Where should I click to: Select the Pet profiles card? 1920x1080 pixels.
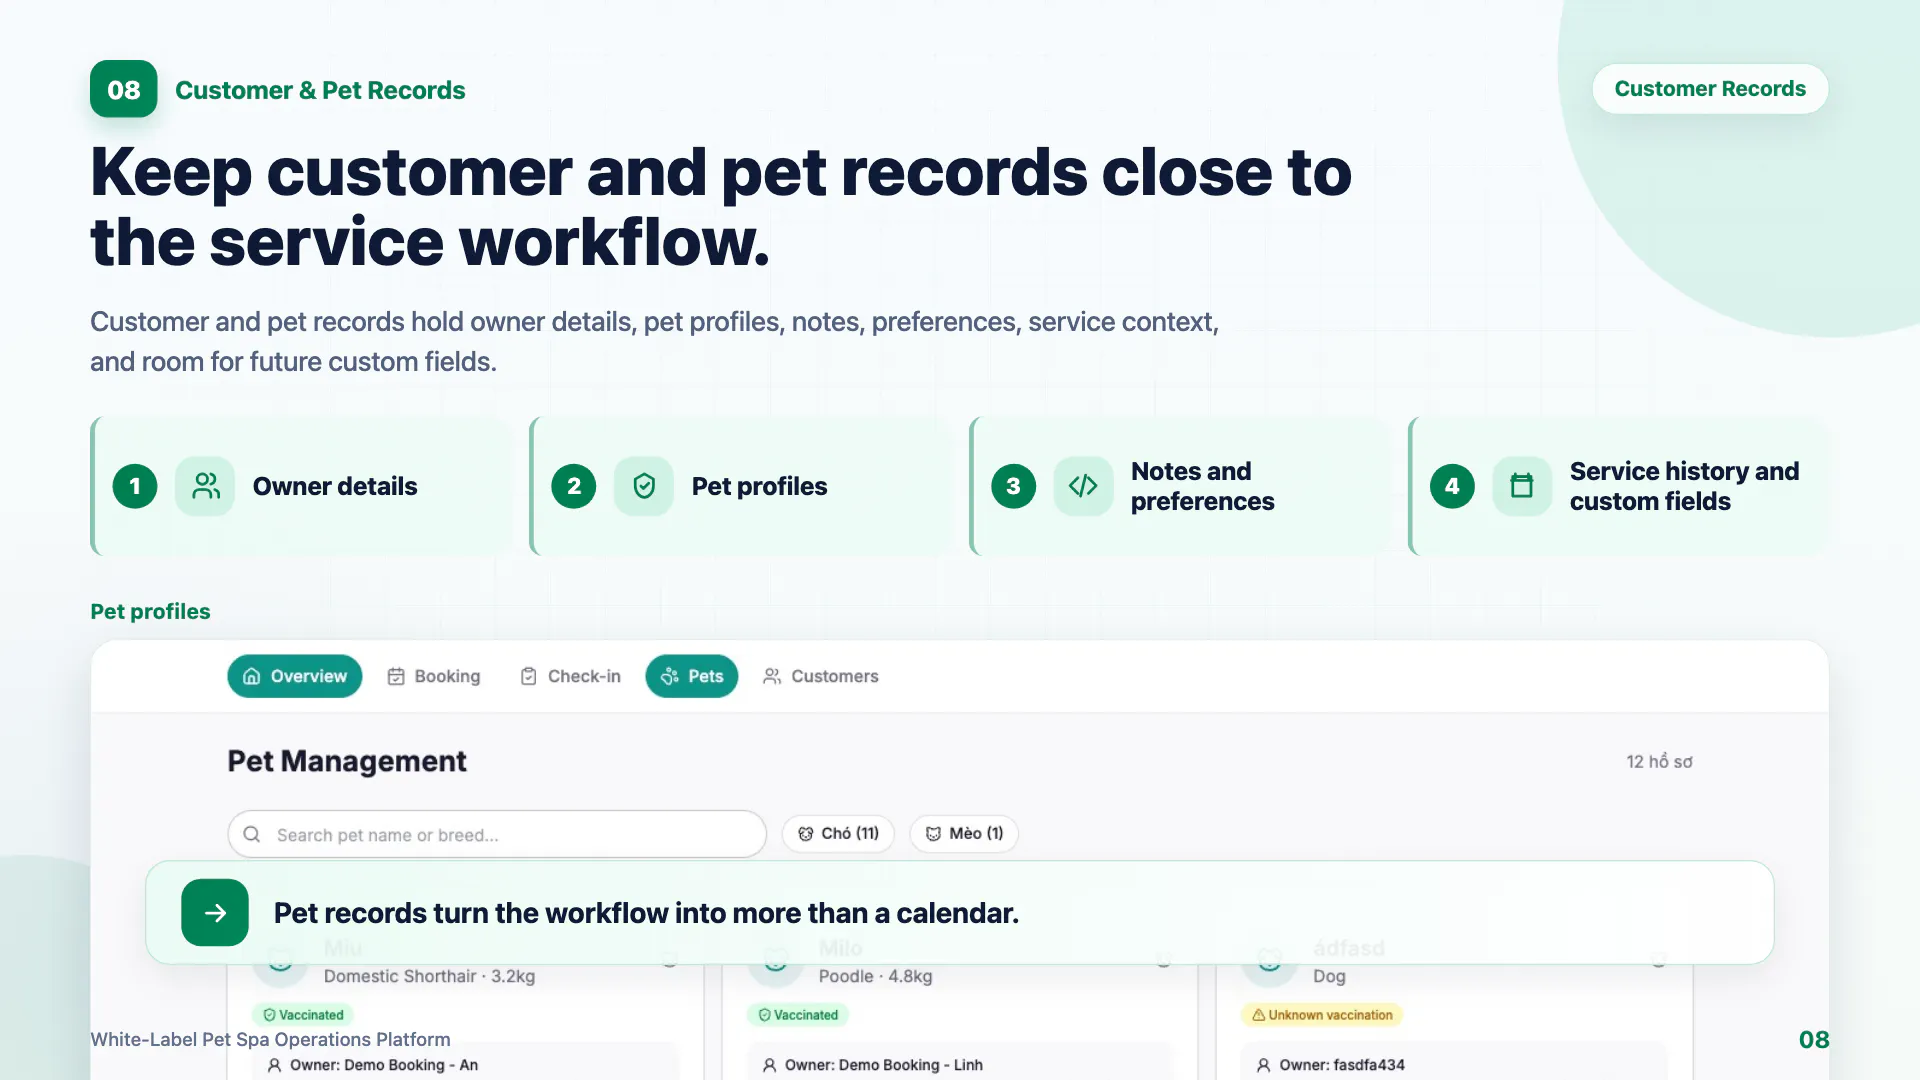coord(740,486)
